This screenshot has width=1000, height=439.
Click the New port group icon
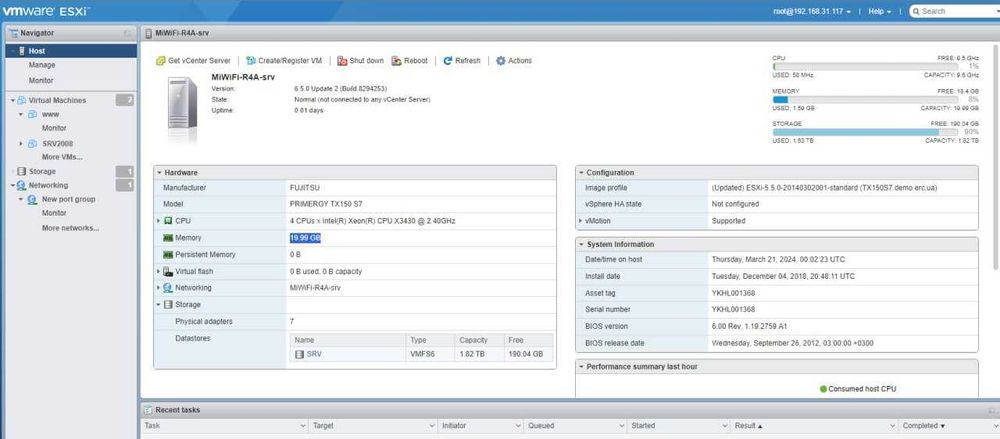point(33,199)
